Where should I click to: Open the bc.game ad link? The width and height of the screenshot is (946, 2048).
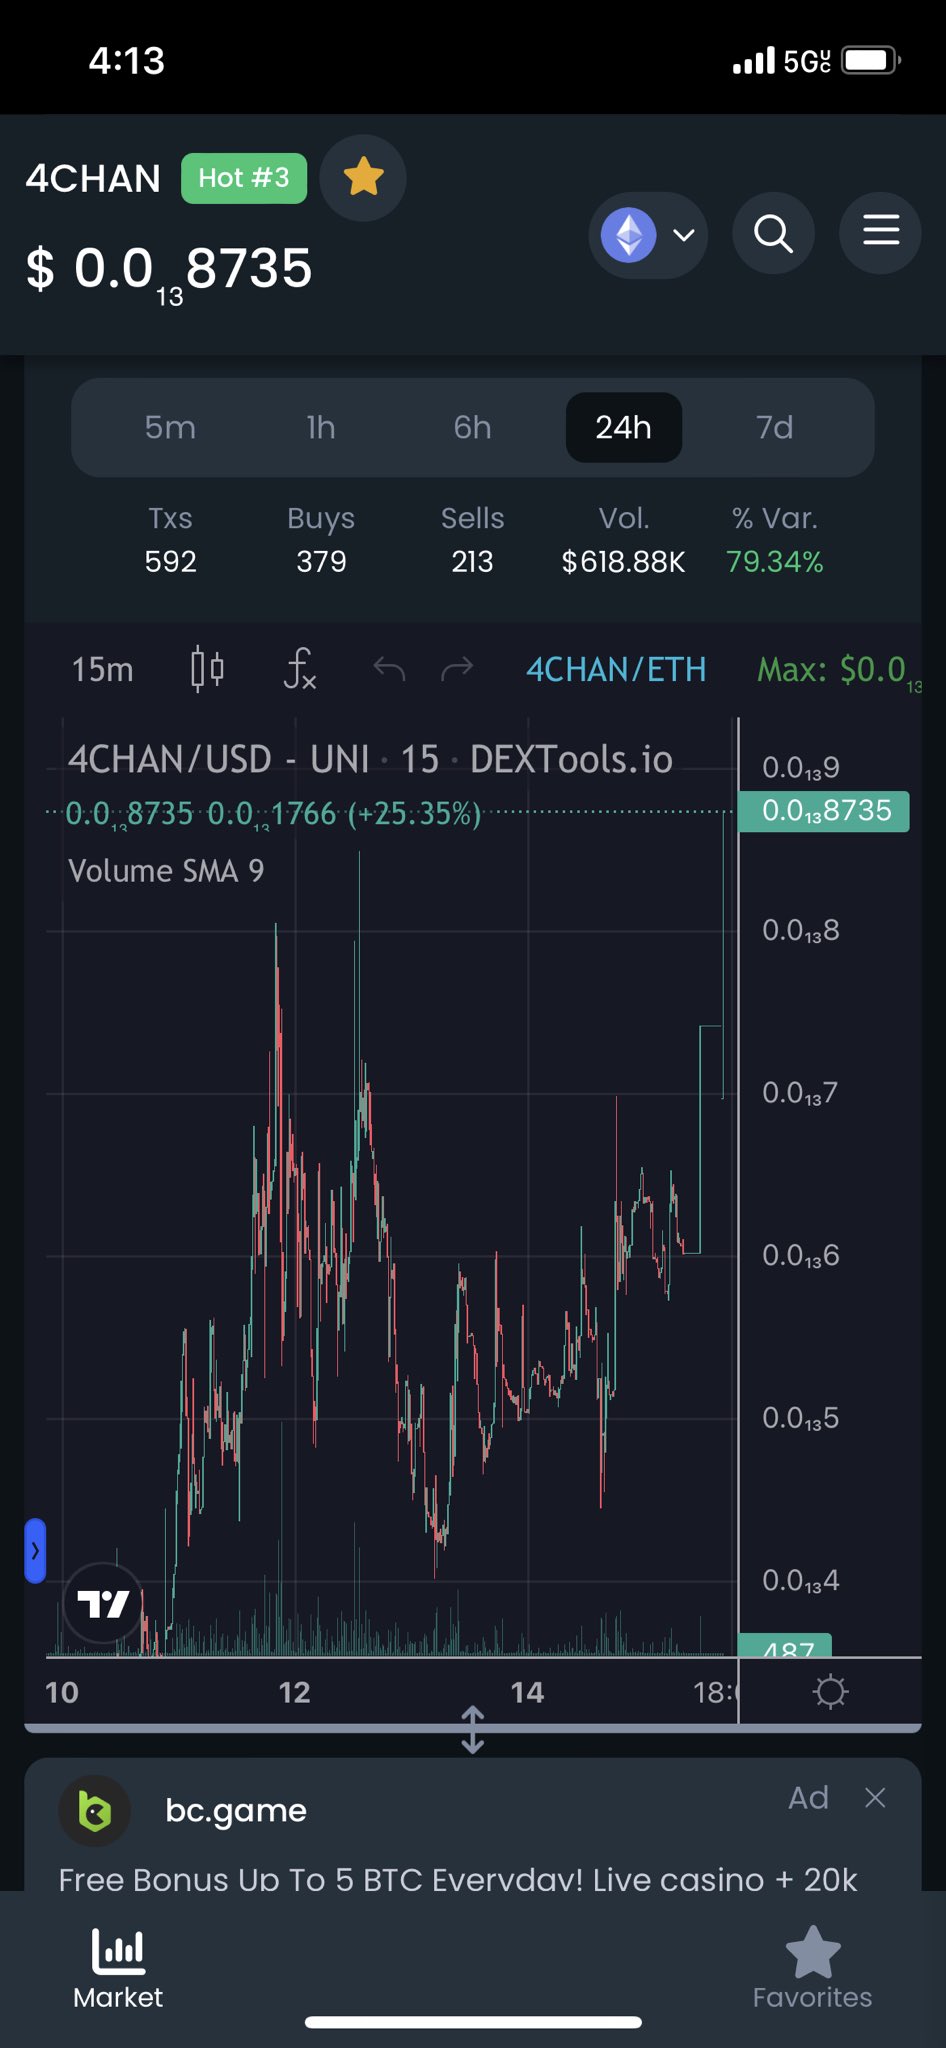(x=236, y=1810)
